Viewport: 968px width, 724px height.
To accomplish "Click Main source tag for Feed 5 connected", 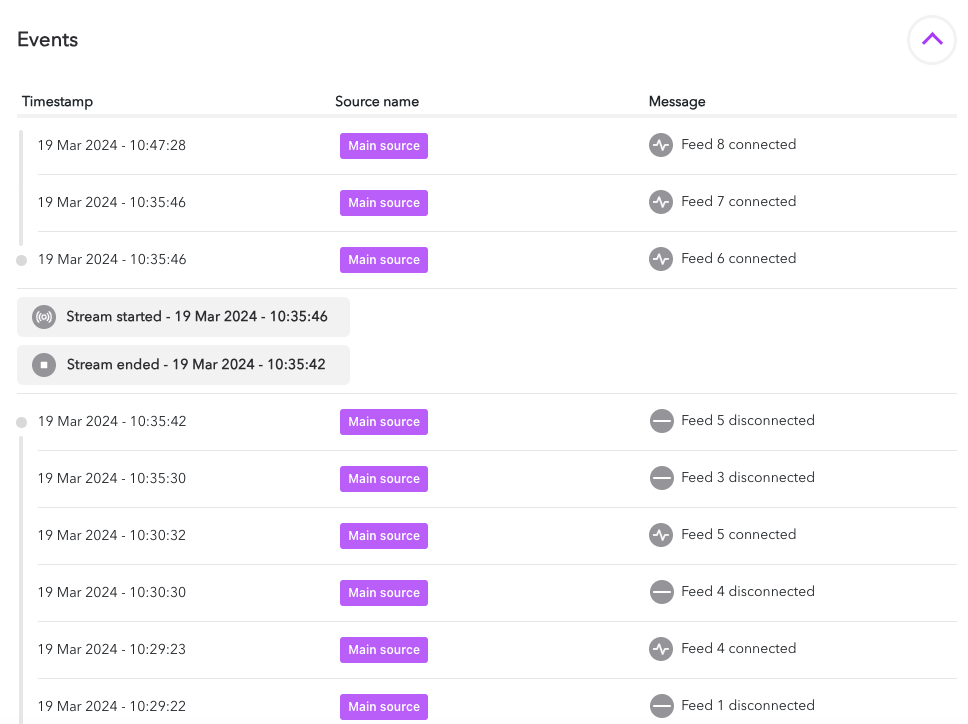I will pyautogui.click(x=384, y=536).
